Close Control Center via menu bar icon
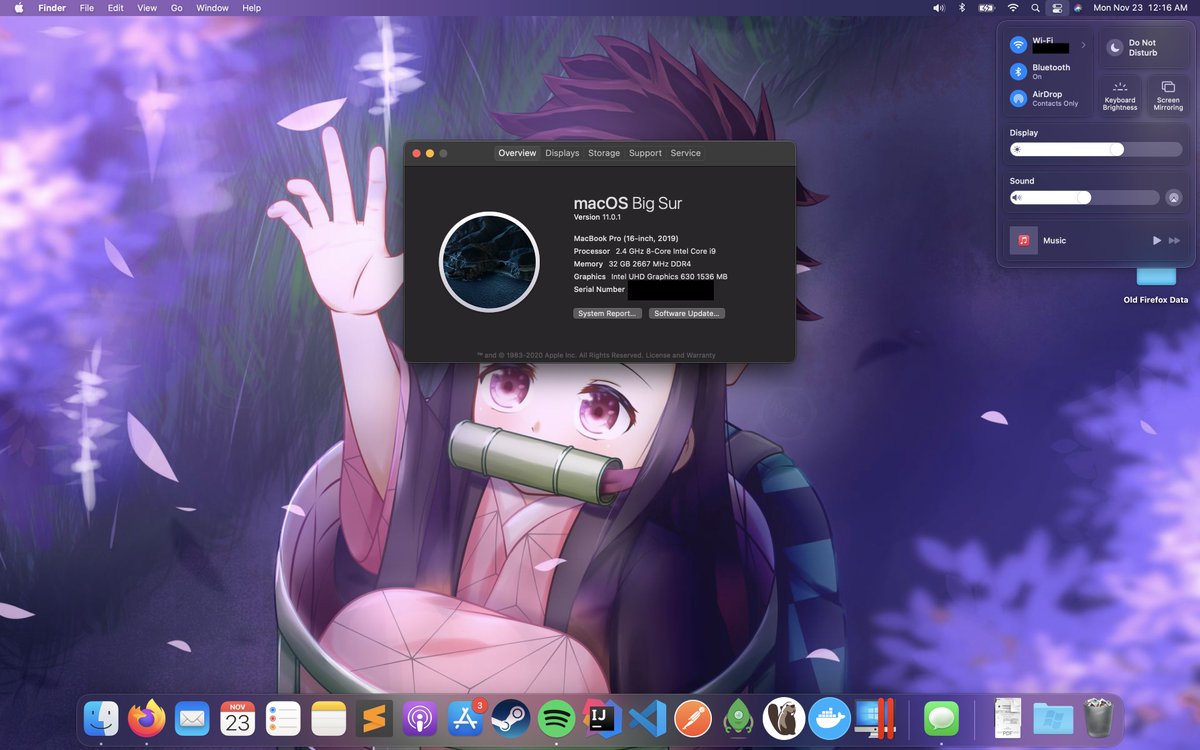The image size is (1200, 750). [x=1057, y=8]
